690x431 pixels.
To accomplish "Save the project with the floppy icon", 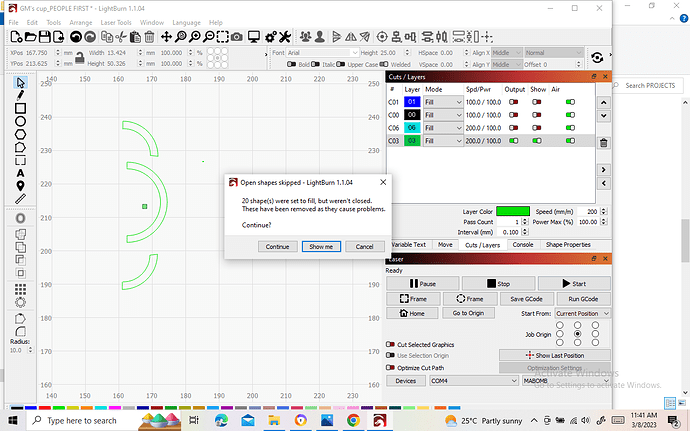I will click(x=44, y=37).
